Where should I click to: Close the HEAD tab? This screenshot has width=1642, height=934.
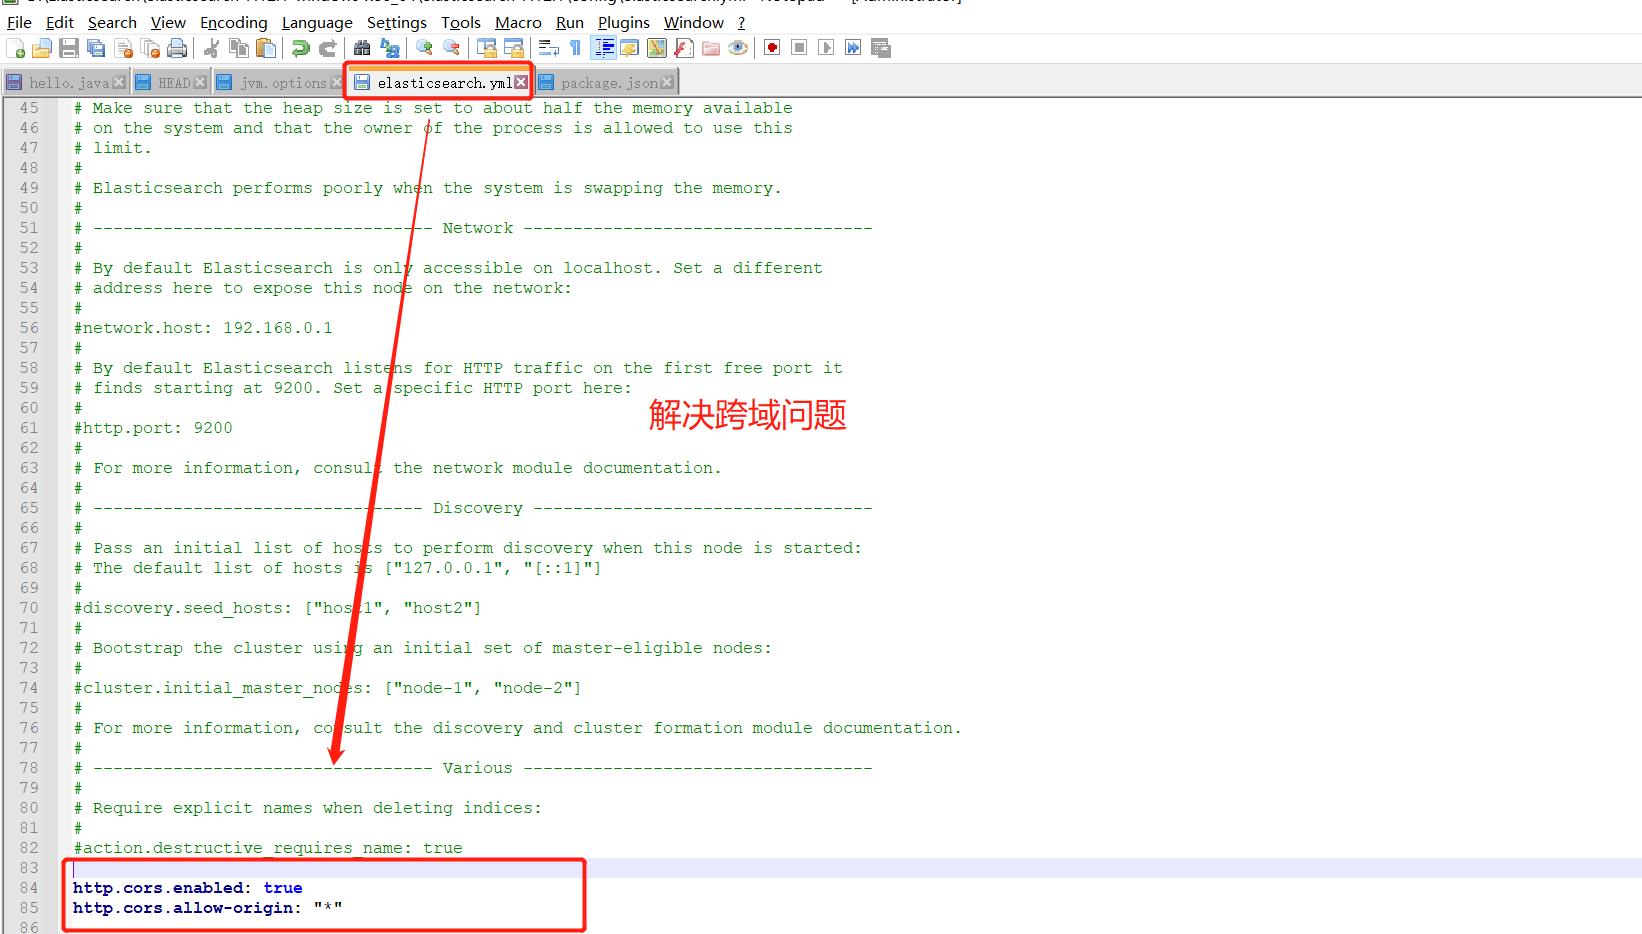[200, 82]
